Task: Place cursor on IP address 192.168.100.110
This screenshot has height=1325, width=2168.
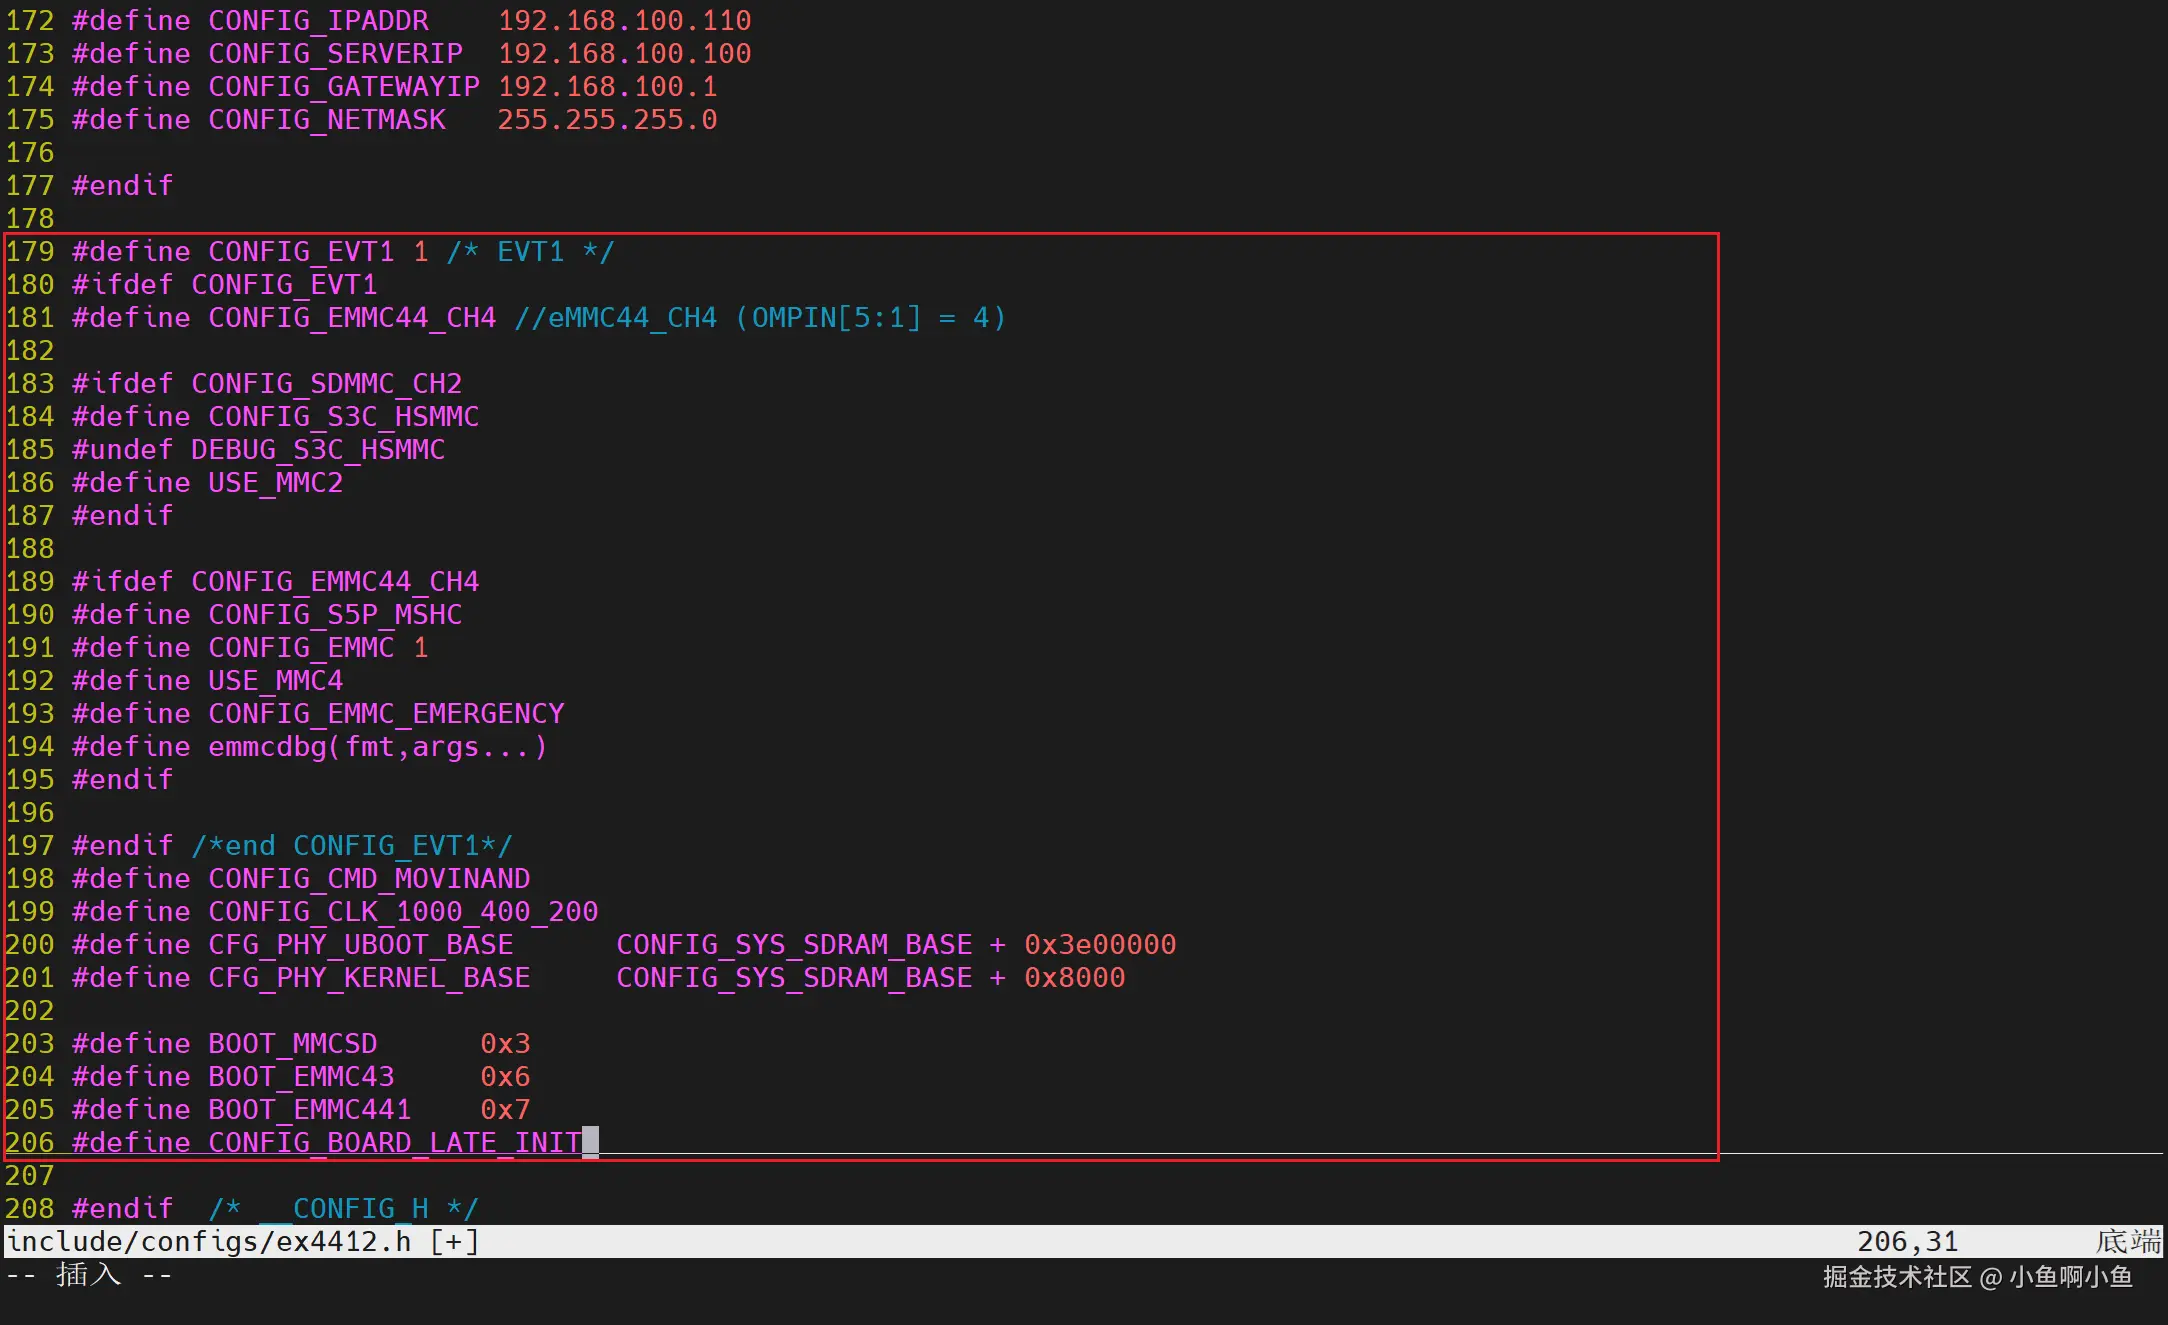Action: [x=624, y=20]
